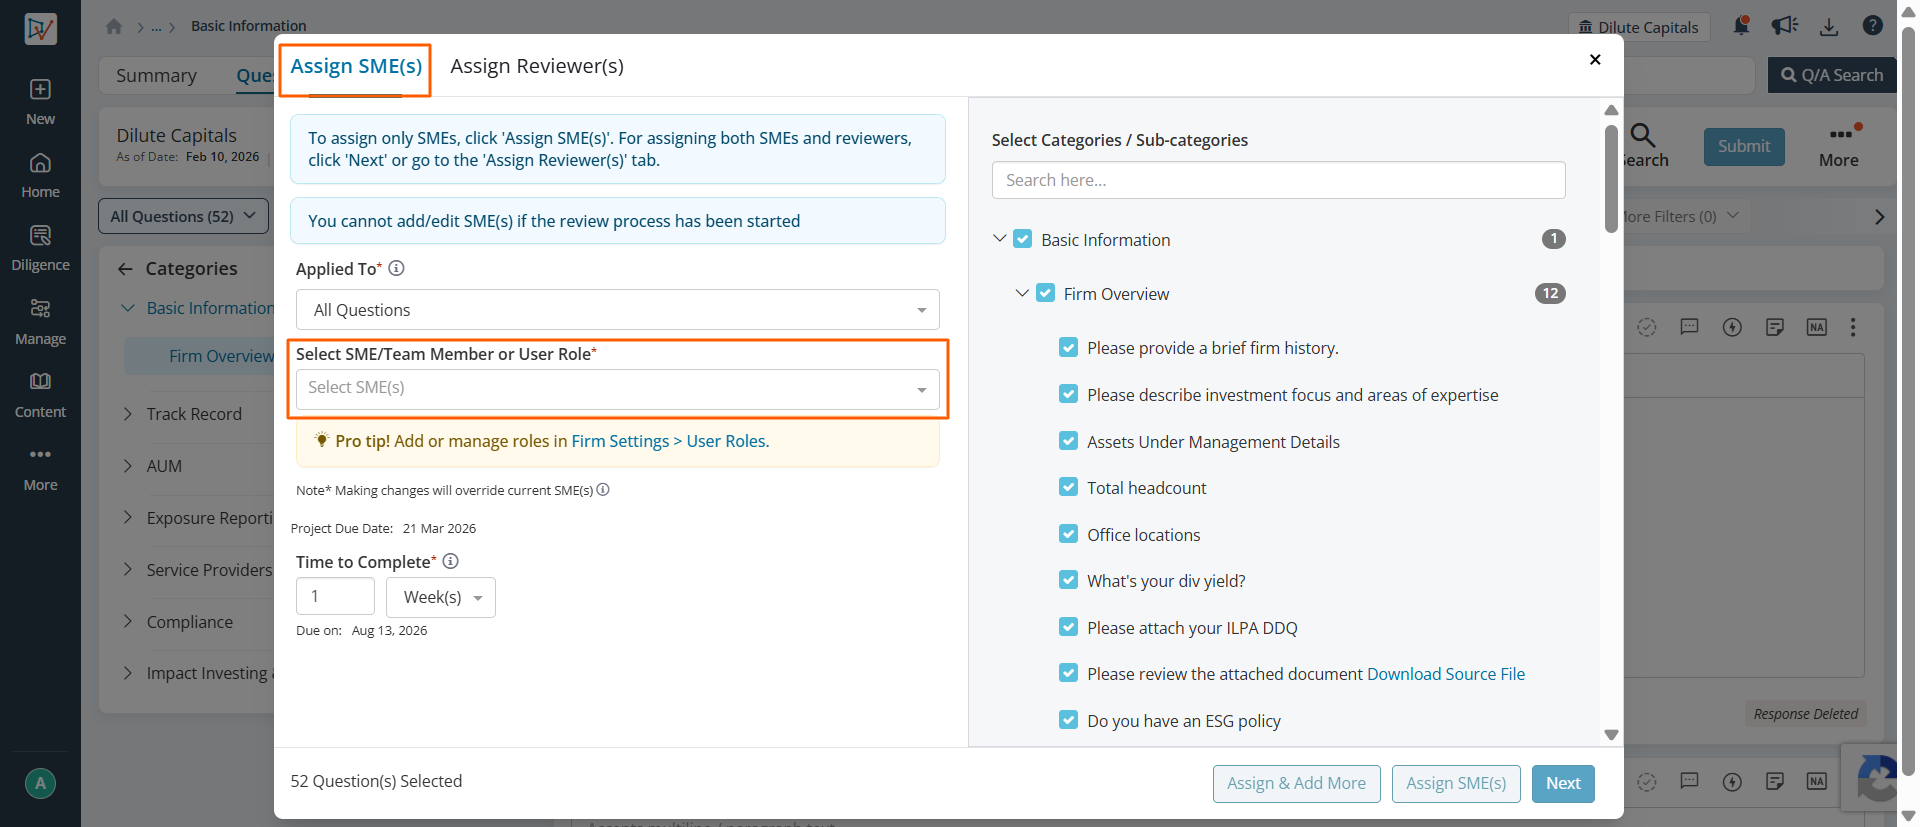The image size is (1920, 827).
Task: Open the user avatar A menu
Action: point(40,784)
